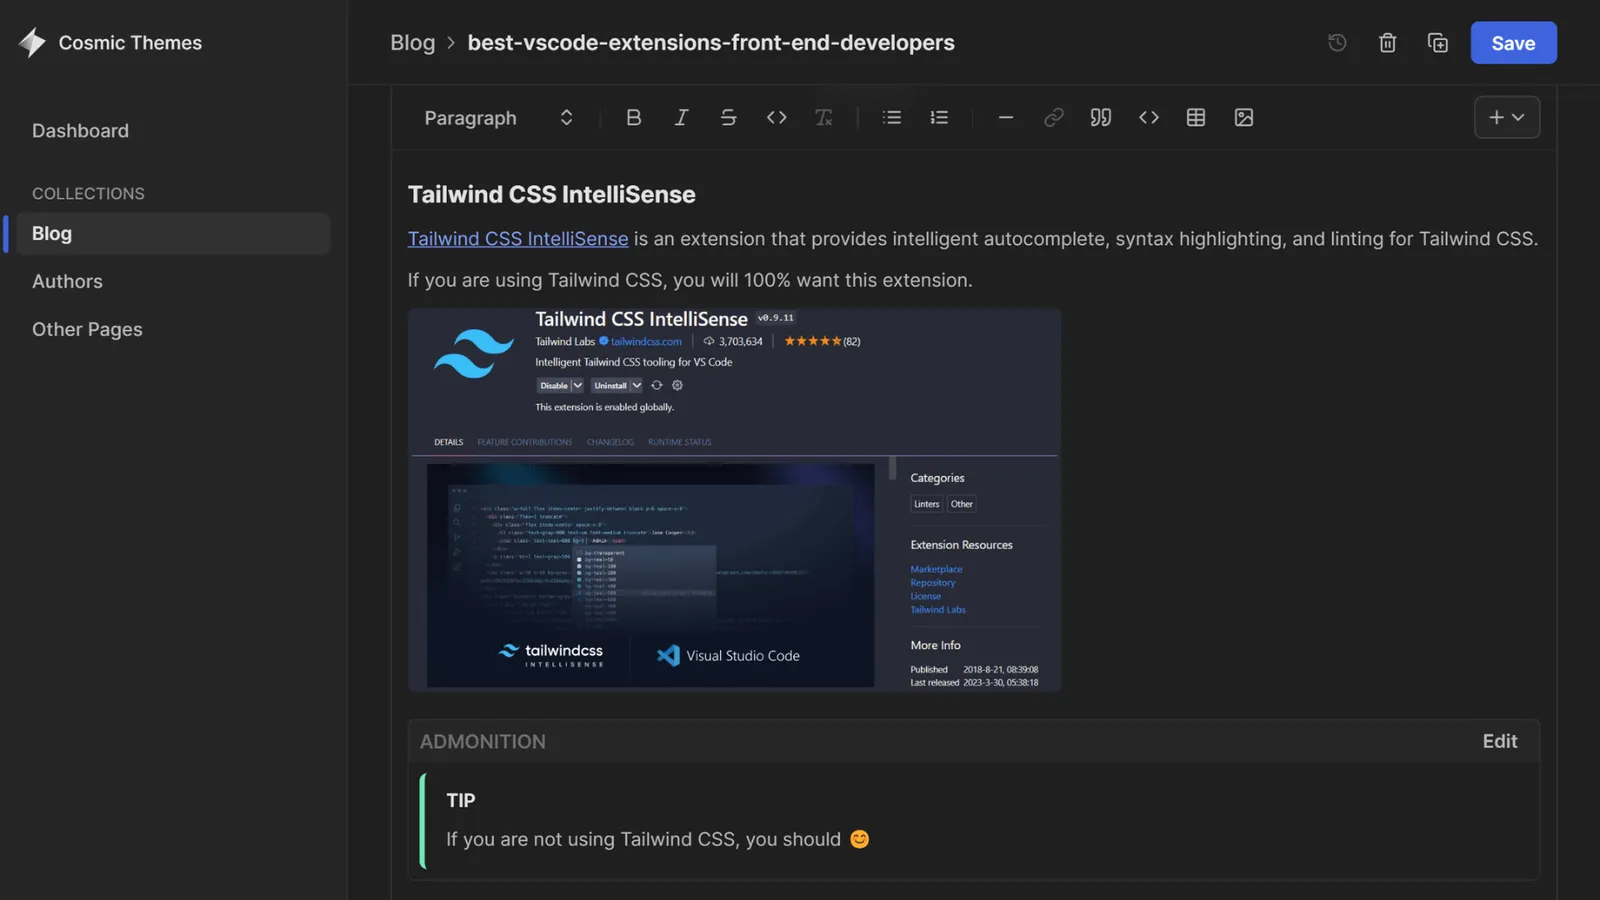Apply inline code formatting
The width and height of the screenshot is (1600, 900).
[776, 118]
